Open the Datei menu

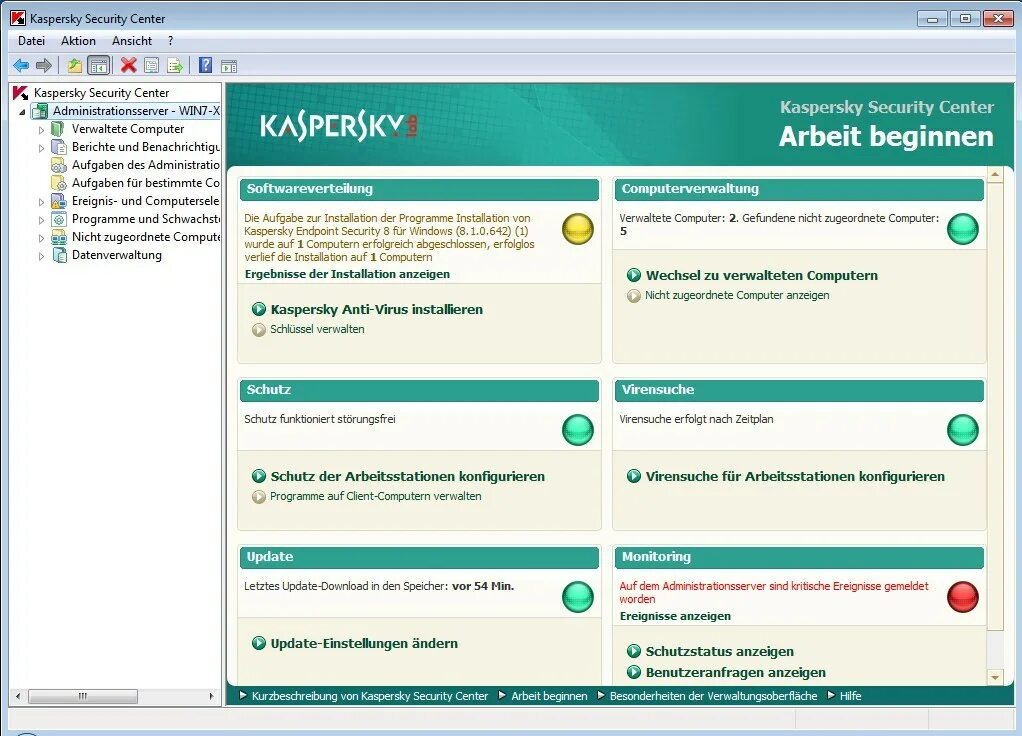(x=31, y=40)
